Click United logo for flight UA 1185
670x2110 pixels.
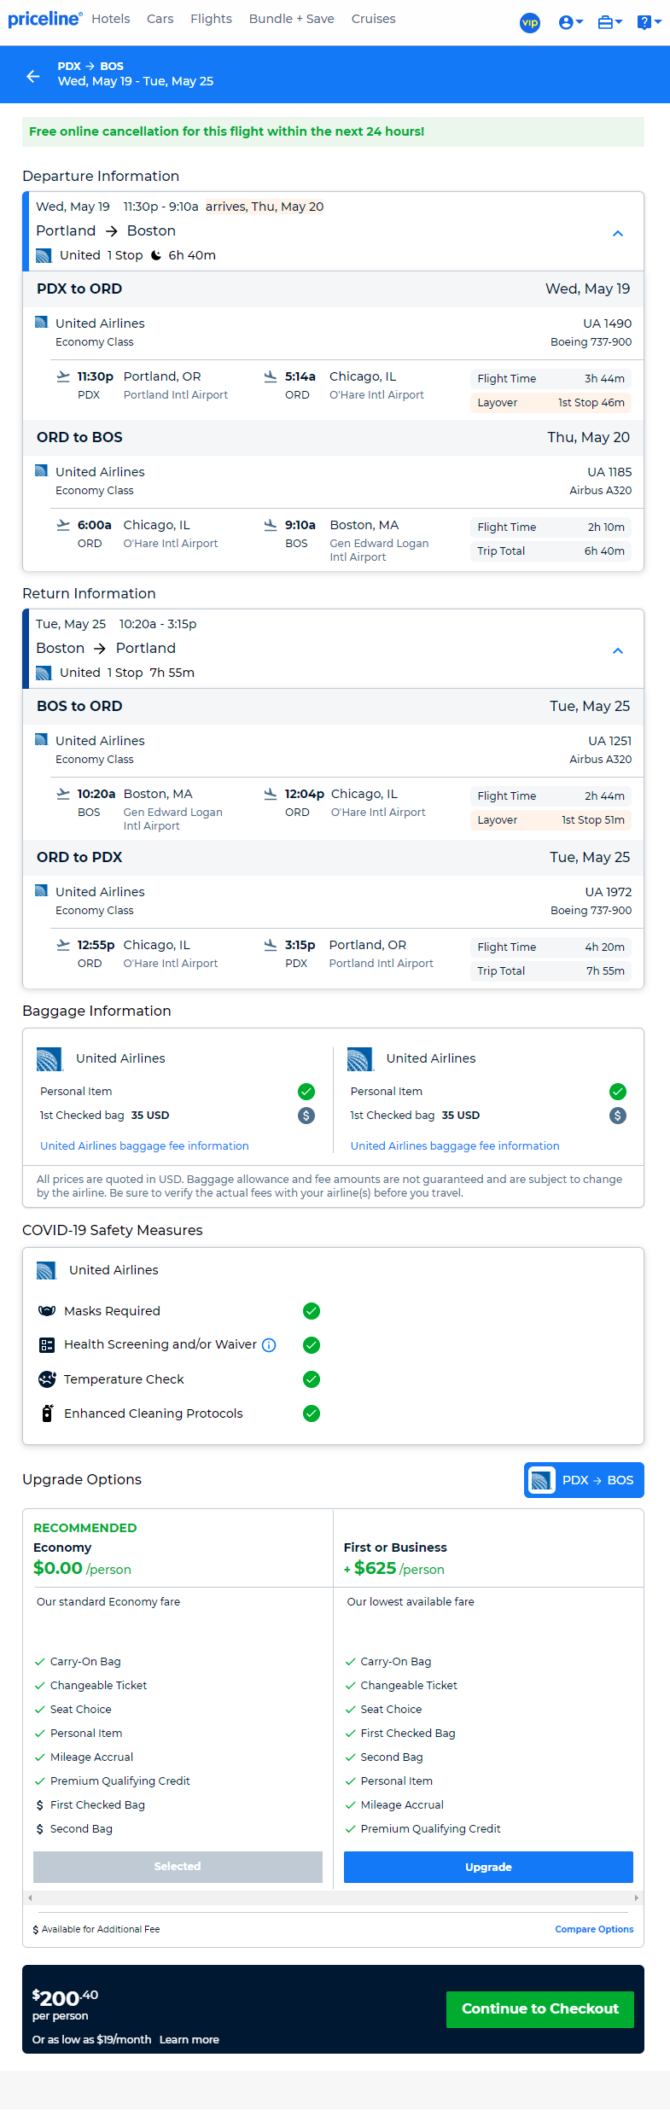click(41, 470)
